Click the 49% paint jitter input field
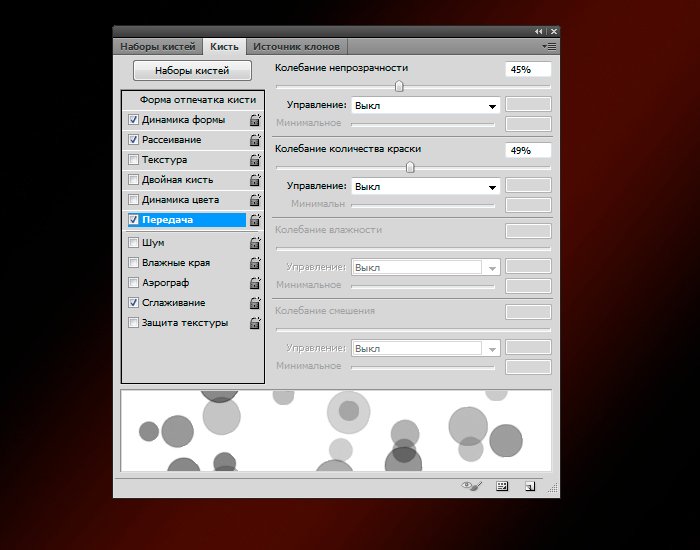This screenshot has width=700, height=550. coord(528,150)
